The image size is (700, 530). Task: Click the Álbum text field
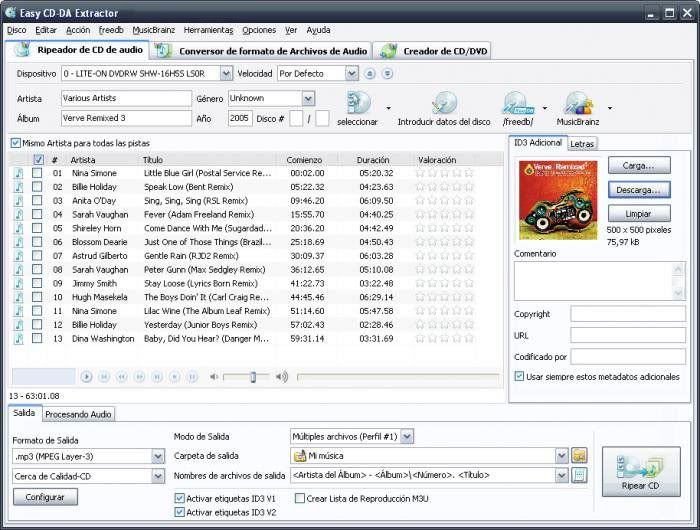[x=126, y=118]
